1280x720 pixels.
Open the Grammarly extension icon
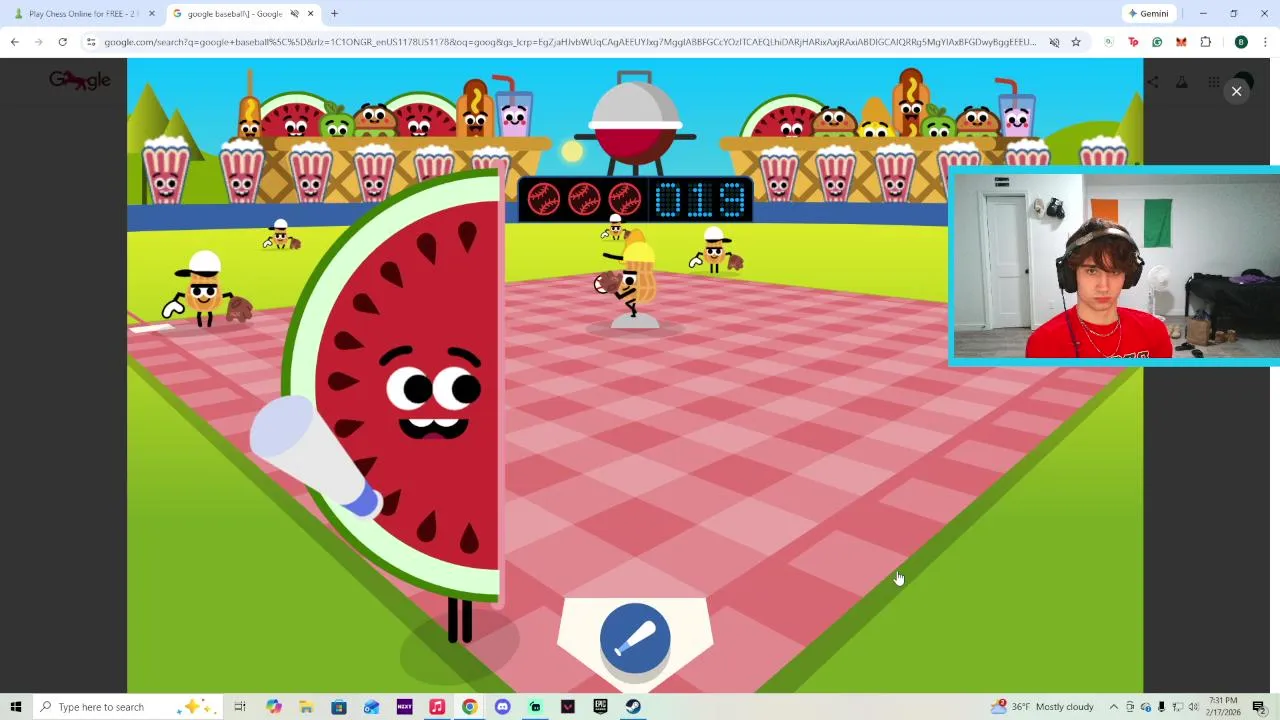[1157, 42]
